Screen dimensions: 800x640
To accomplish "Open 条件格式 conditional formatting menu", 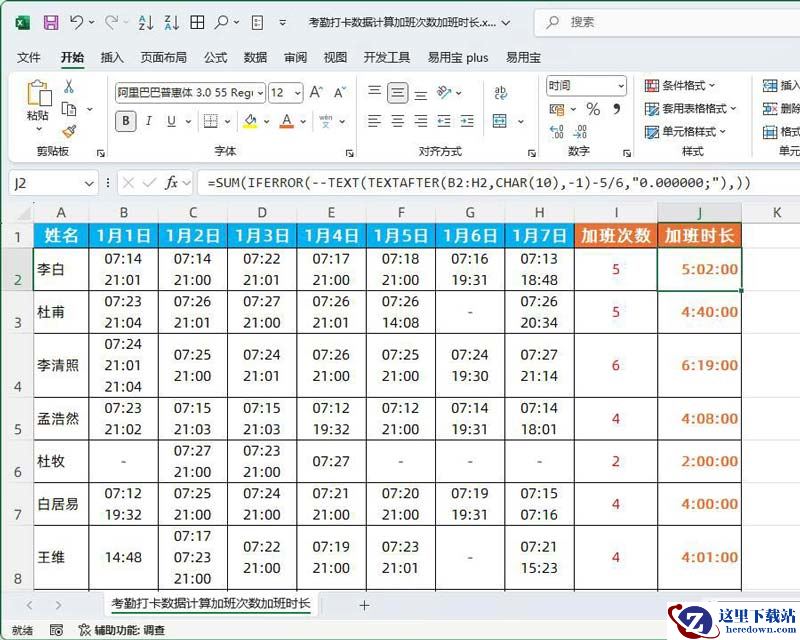I will click(x=680, y=85).
